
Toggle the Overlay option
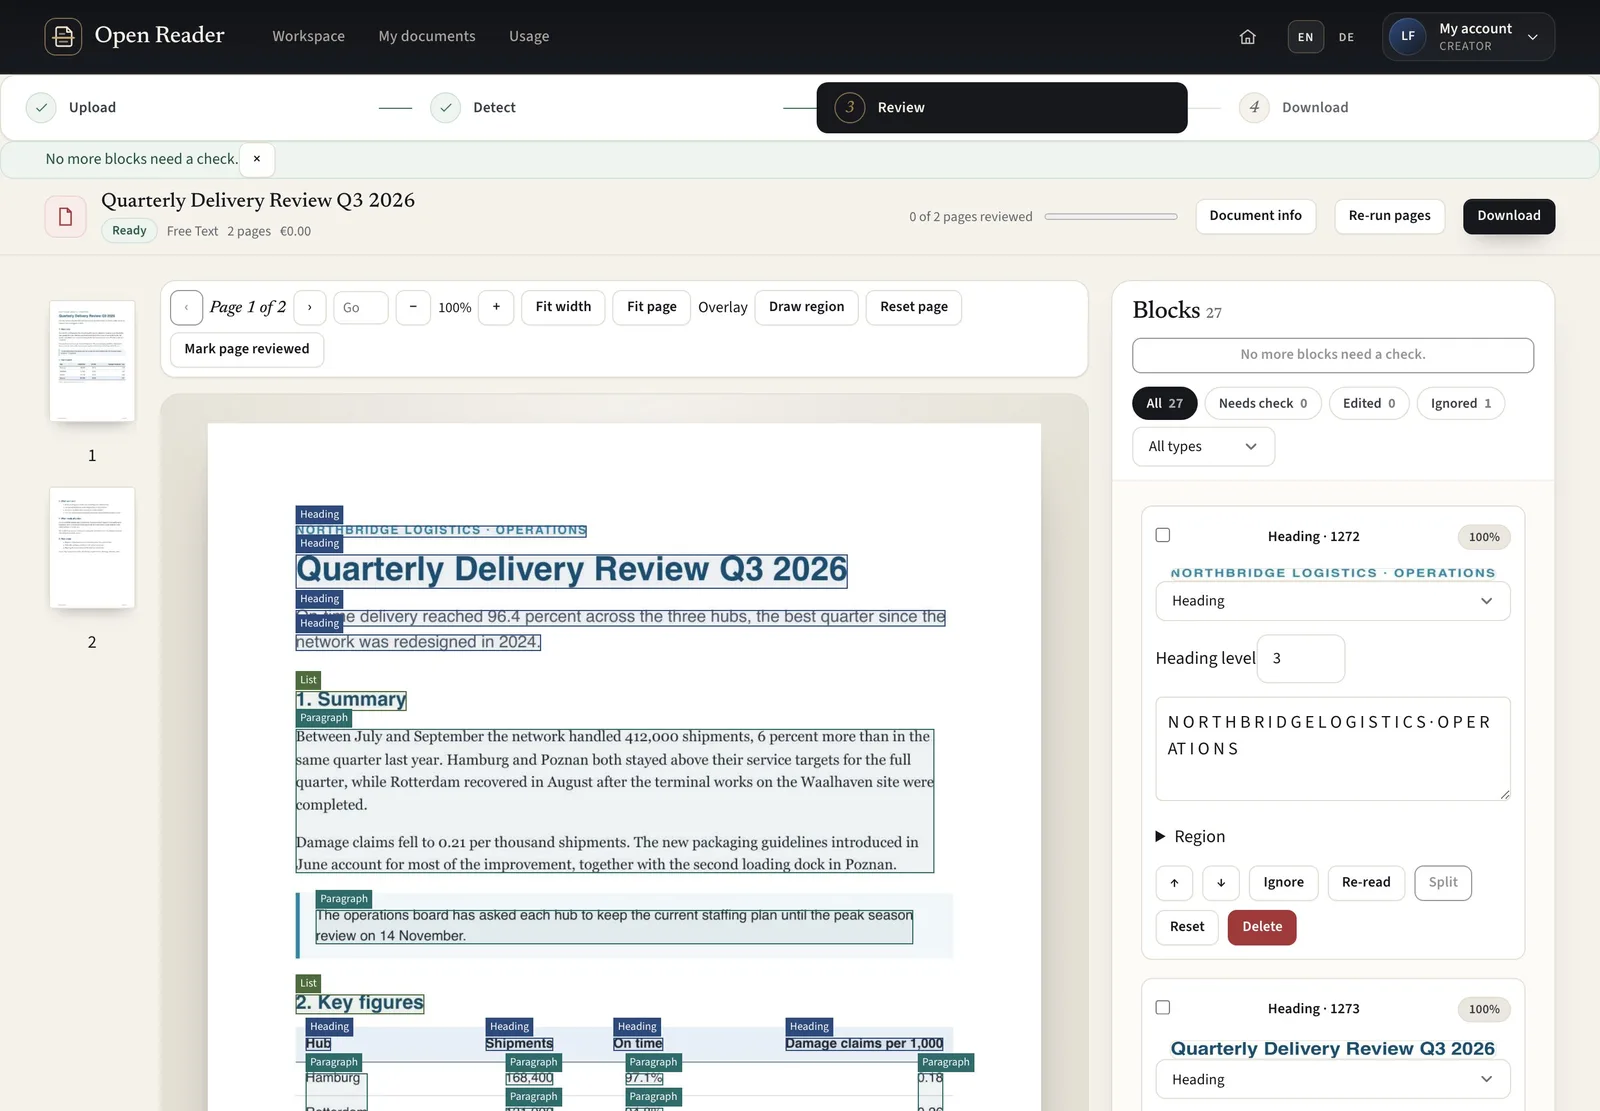(722, 307)
